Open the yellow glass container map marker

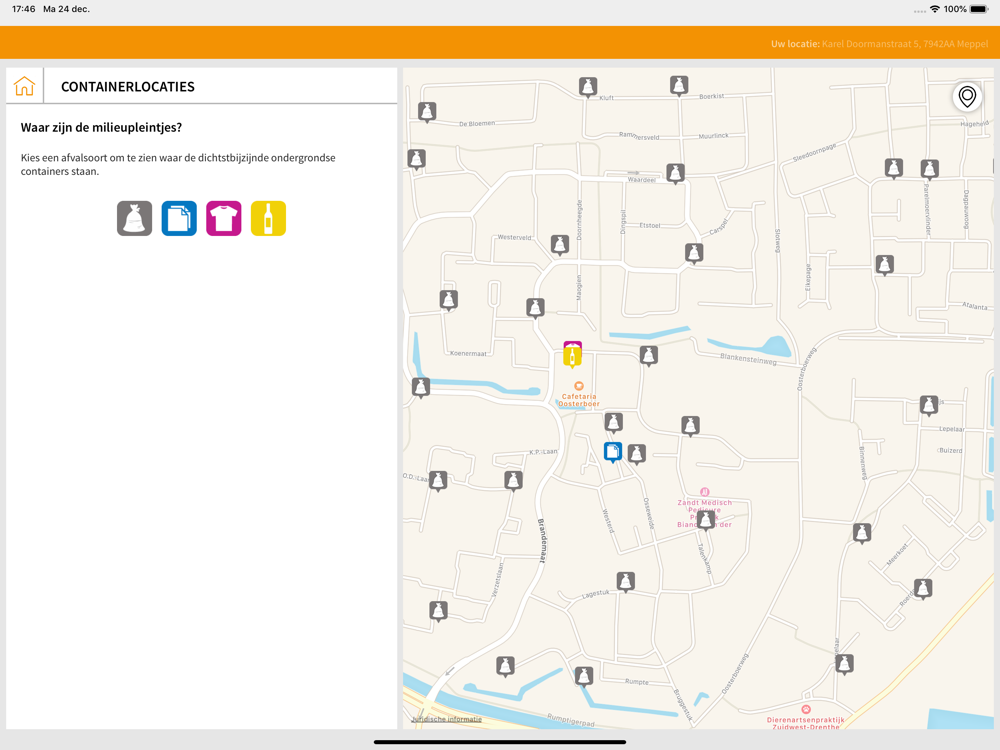(x=572, y=358)
